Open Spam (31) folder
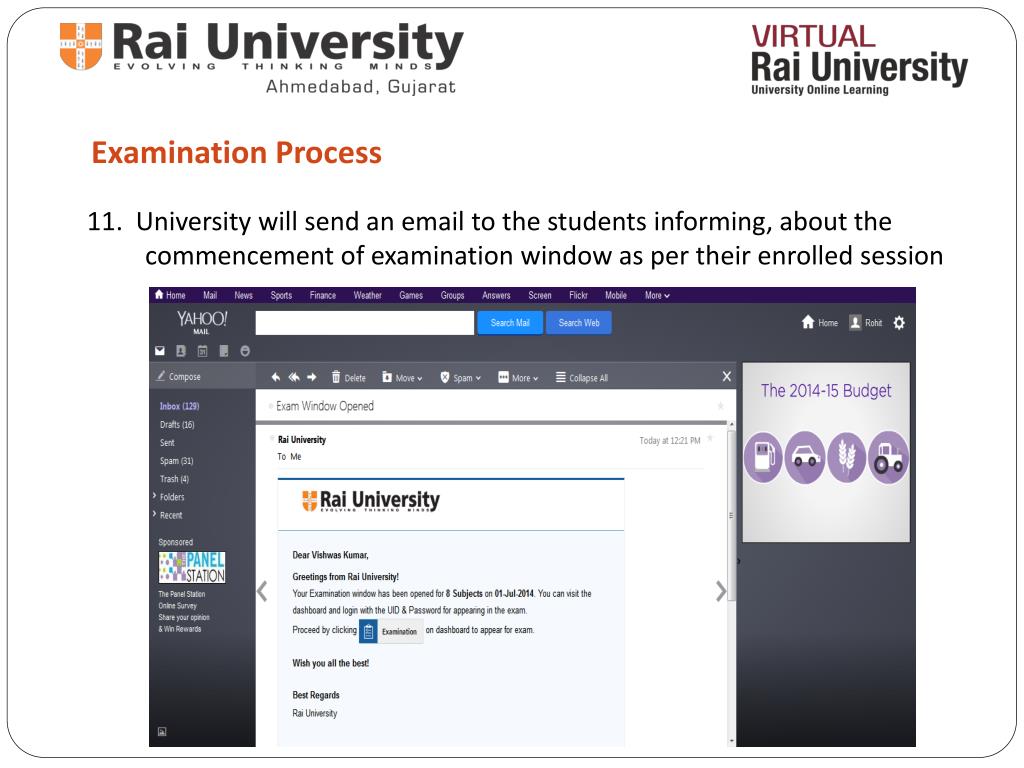1024x768 pixels. [x=176, y=461]
